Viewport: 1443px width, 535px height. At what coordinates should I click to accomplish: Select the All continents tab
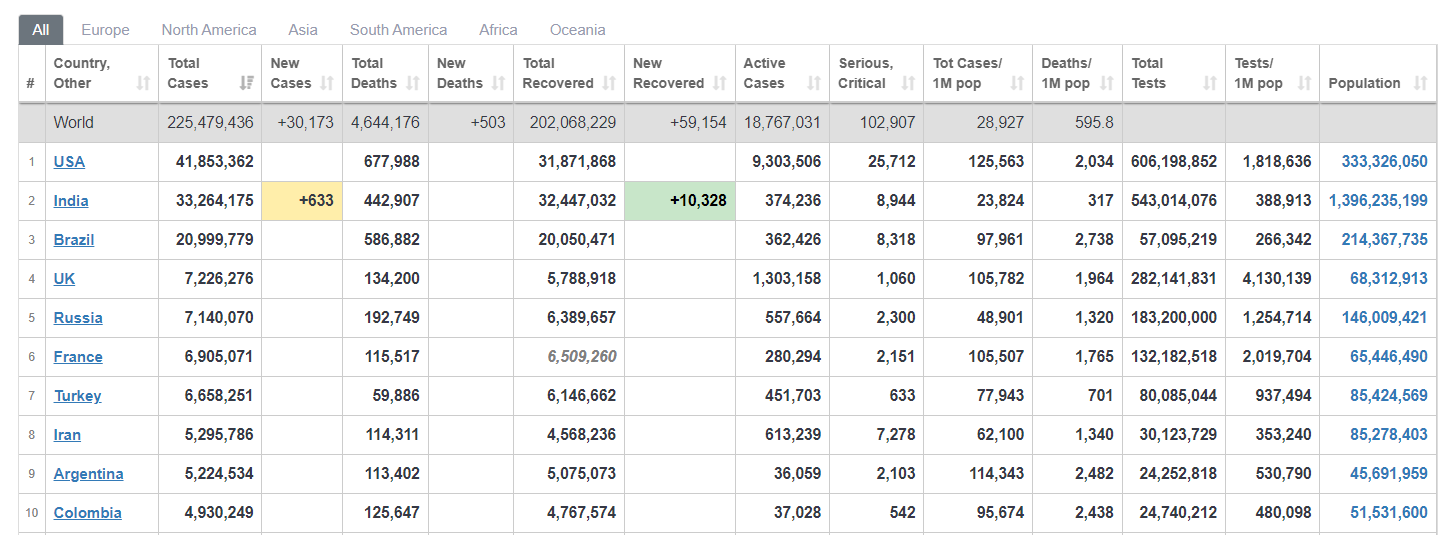pyautogui.click(x=40, y=30)
